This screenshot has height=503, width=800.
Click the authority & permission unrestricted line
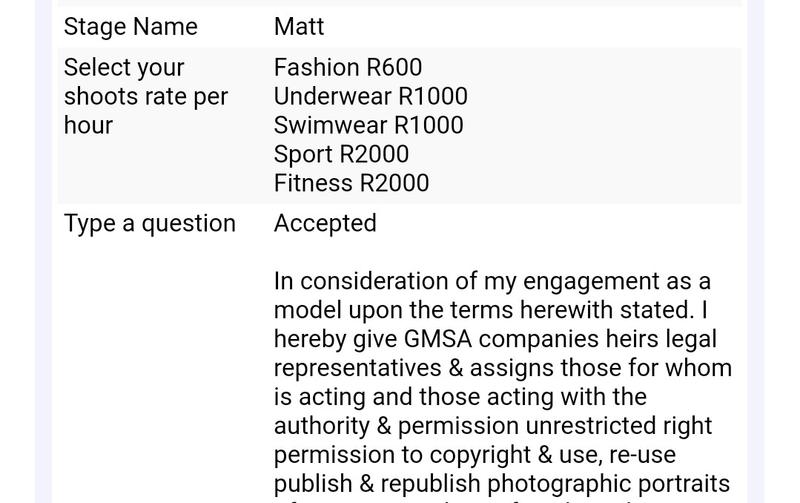493,426
